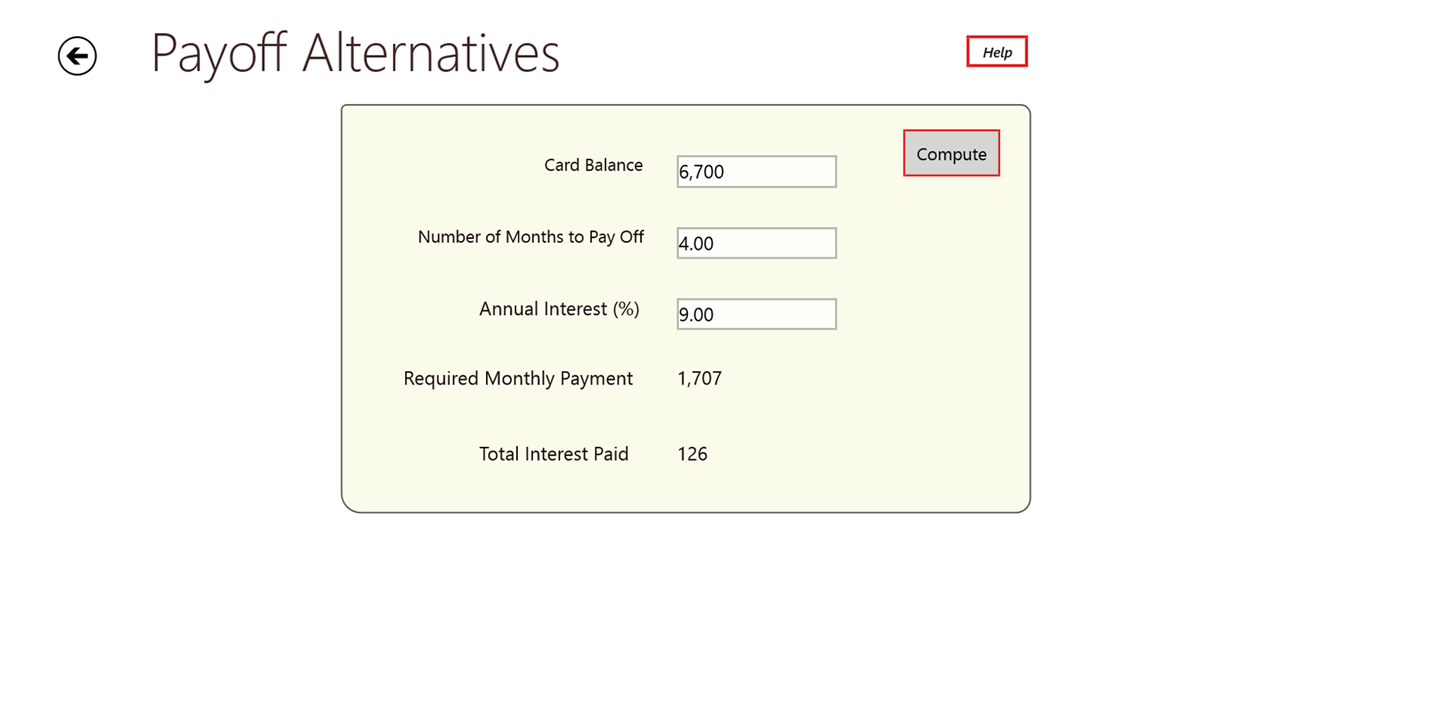
Task: Select the Annual Interest input box
Action: 756,314
